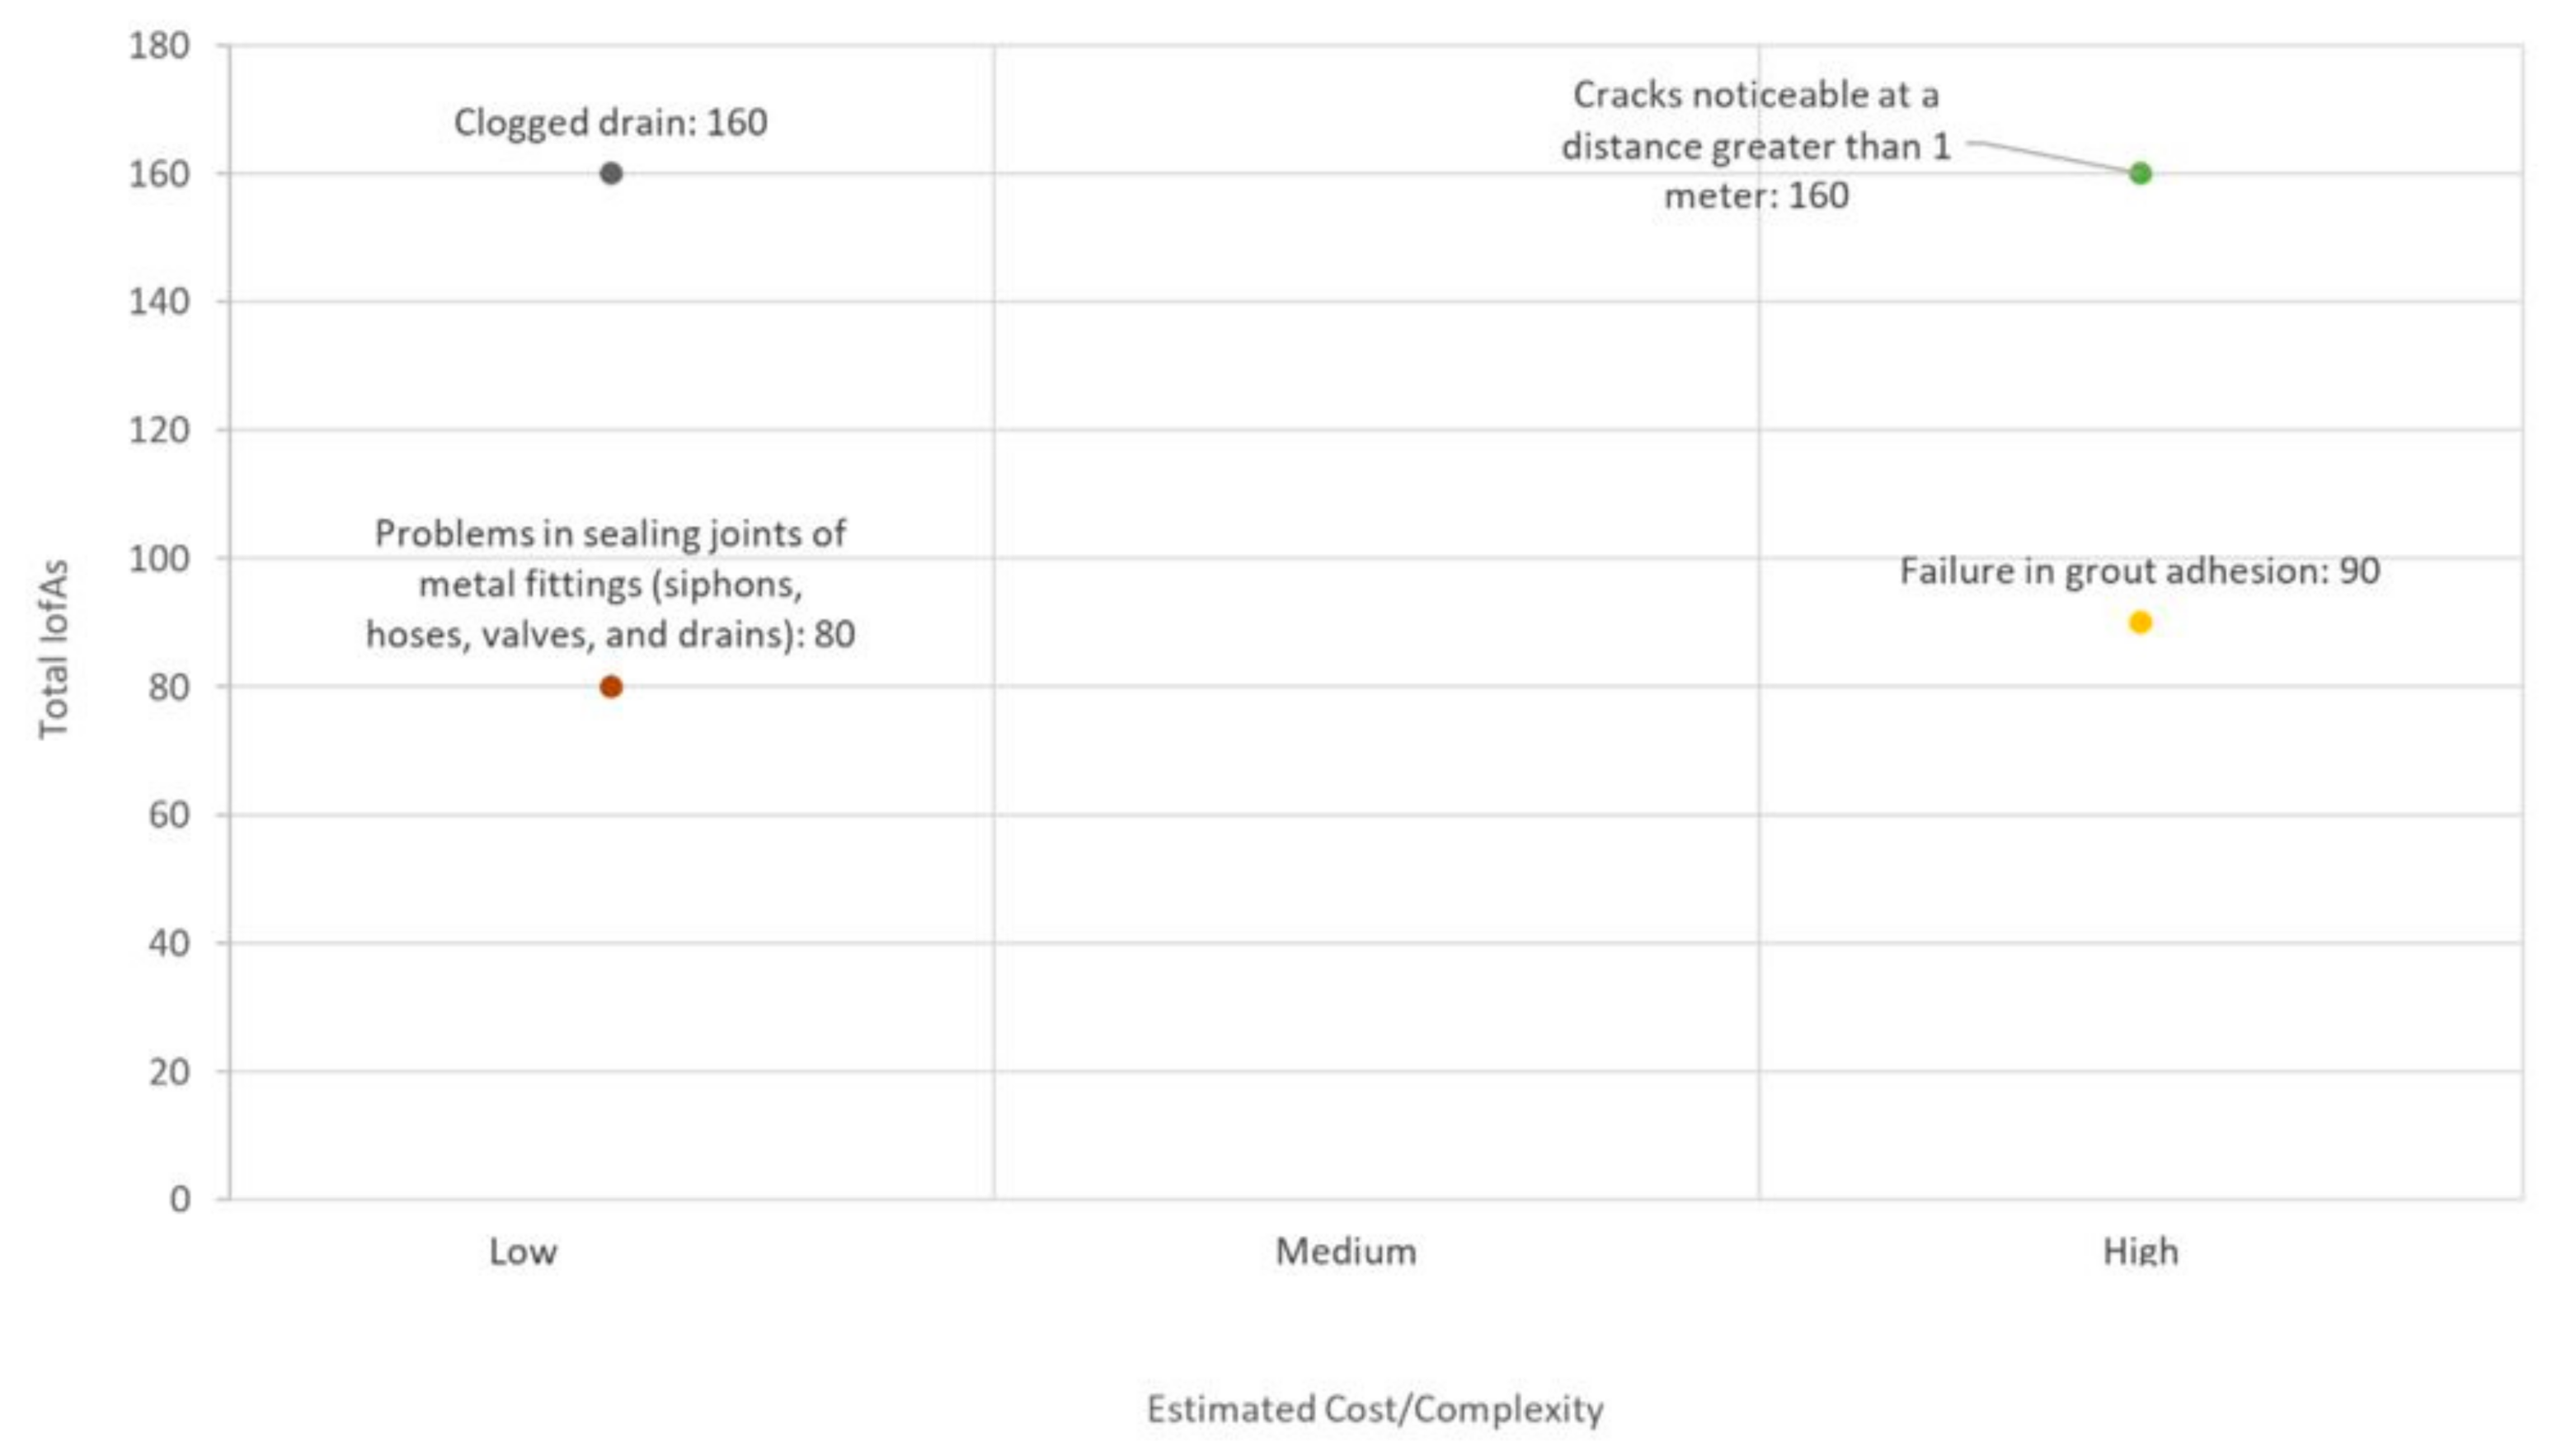
Task: Click the 'High' category axis label
Action: [2140, 1251]
